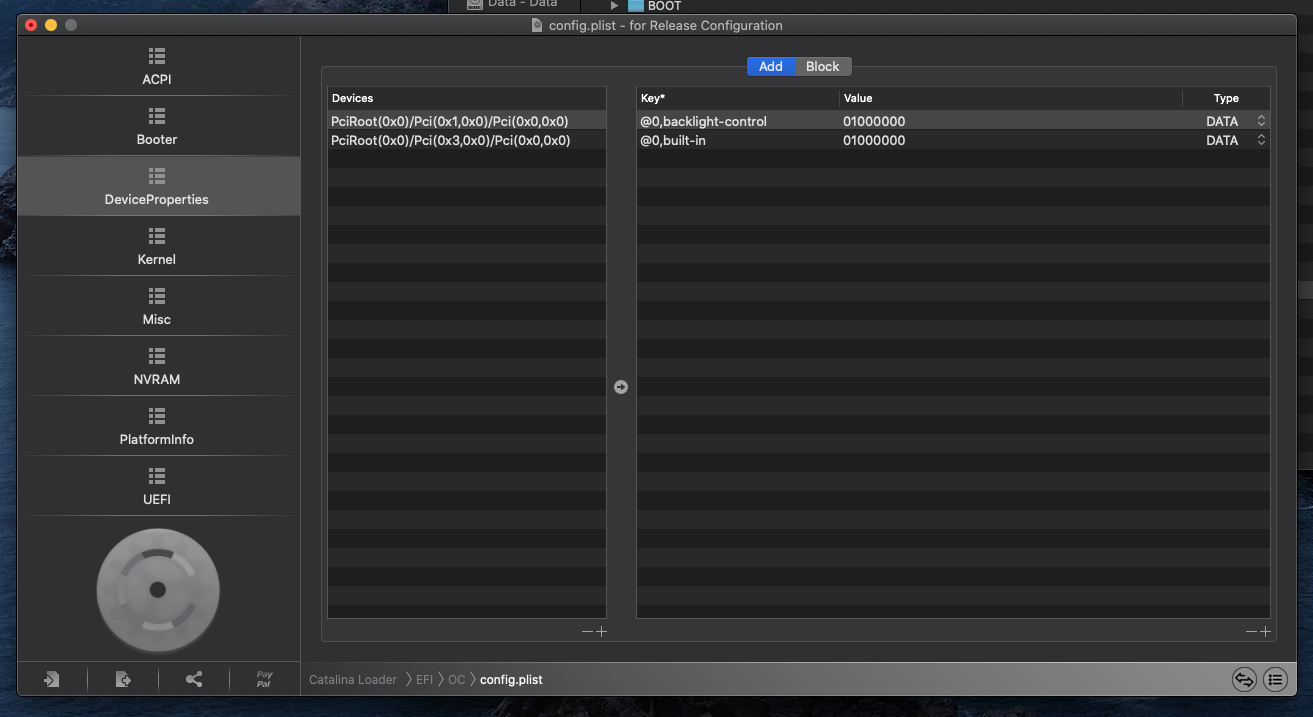Click Data - Data disk in background window
The height and width of the screenshot is (717, 1313).
pos(512,4)
